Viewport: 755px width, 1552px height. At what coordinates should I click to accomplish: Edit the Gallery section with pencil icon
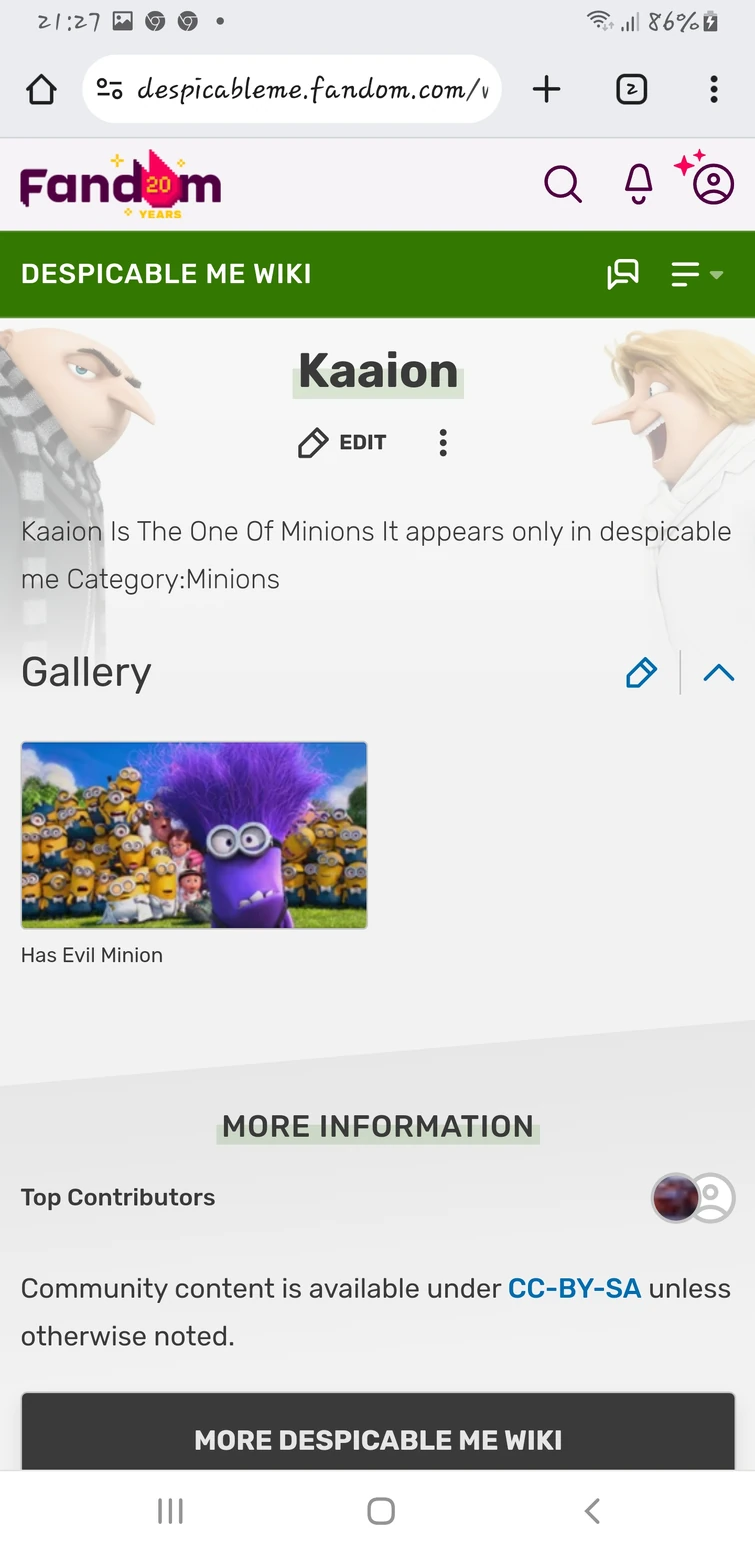[x=641, y=673]
